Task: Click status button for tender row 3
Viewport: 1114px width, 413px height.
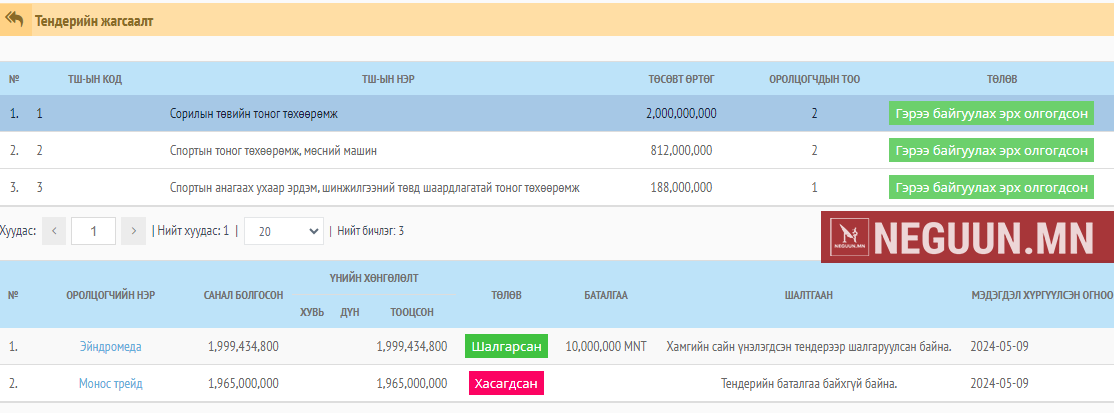Action: pos(991,187)
